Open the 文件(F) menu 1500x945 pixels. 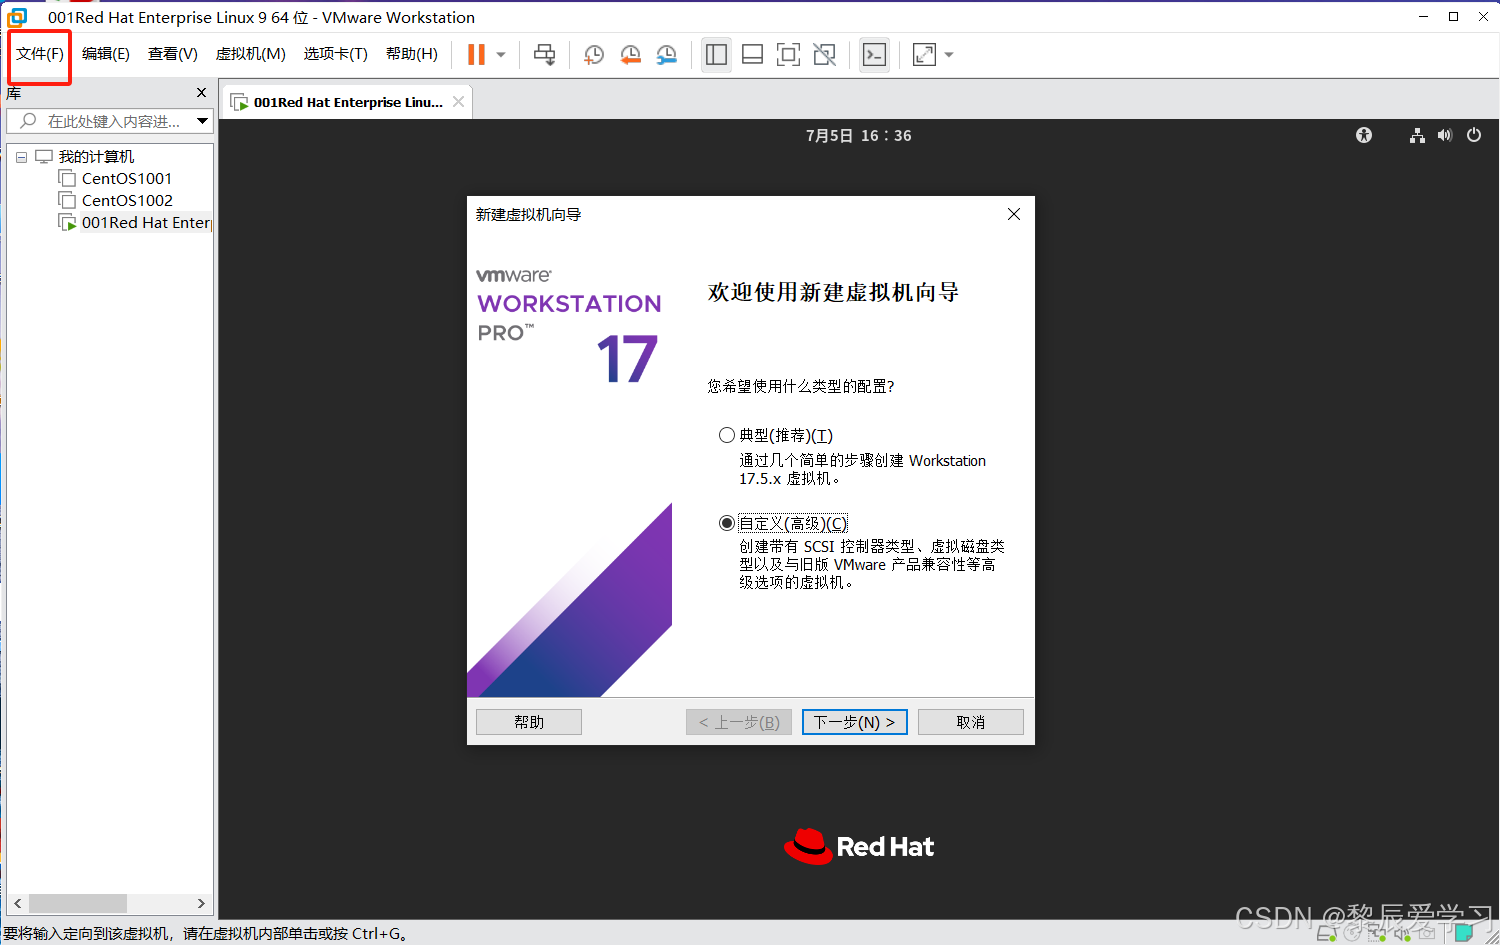pyautogui.click(x=40, y=54)
